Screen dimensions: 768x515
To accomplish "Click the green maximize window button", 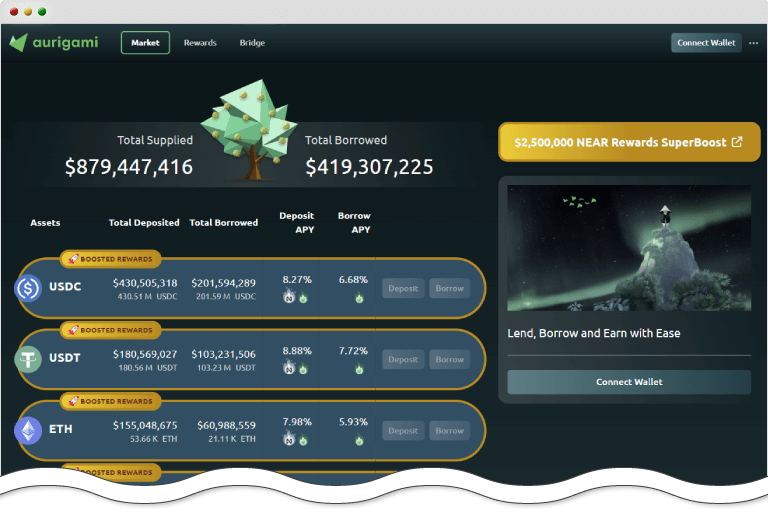I will [x=42, y=12].
